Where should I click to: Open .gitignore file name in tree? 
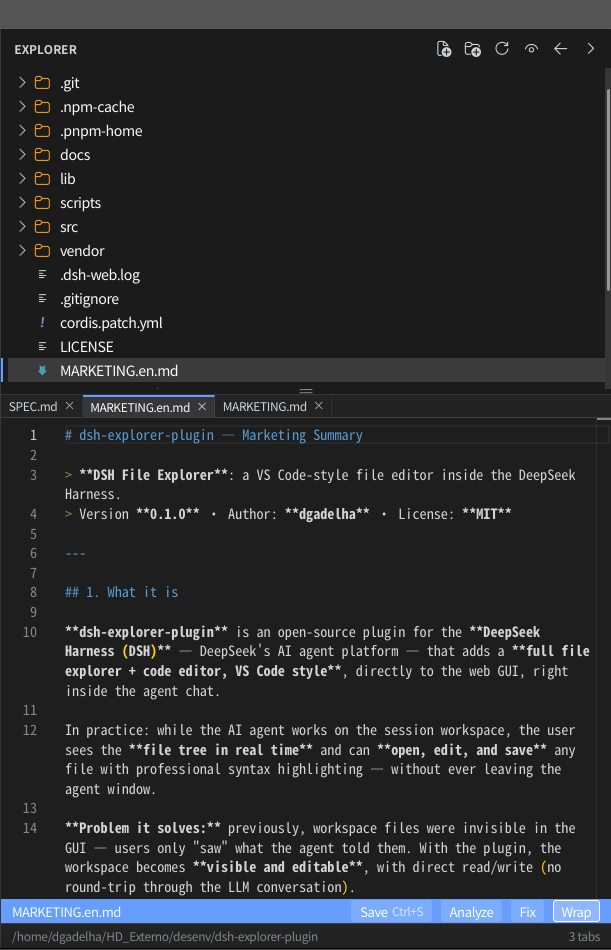89,299
